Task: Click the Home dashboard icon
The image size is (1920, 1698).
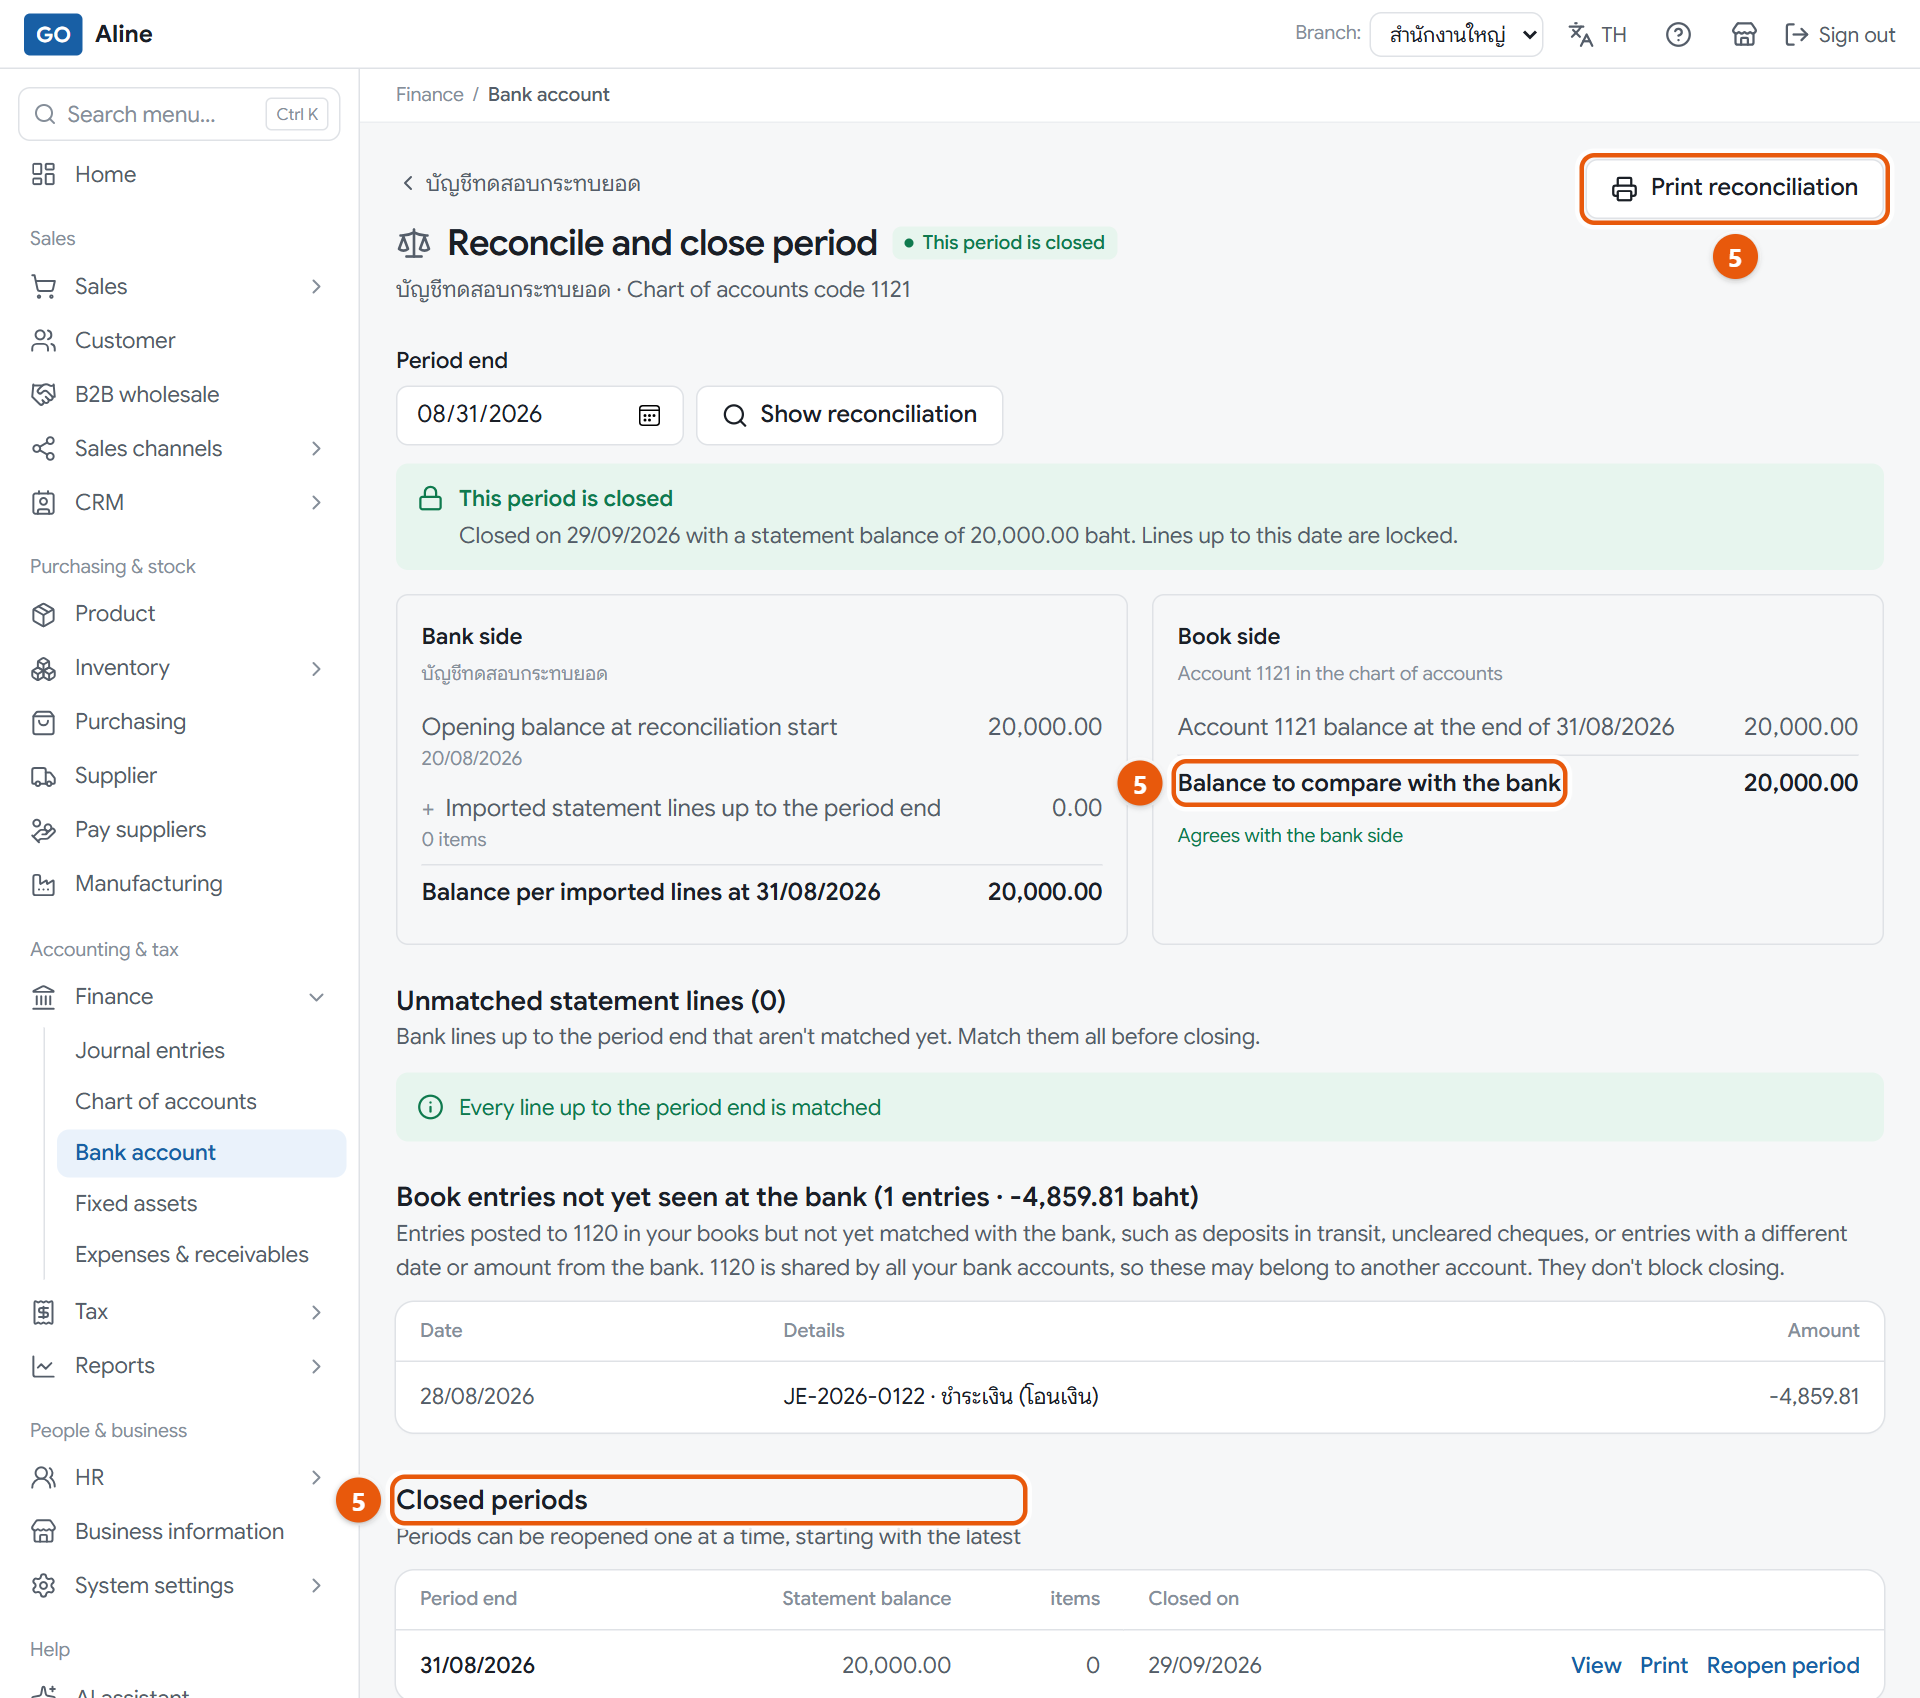Action: [43, 174]
